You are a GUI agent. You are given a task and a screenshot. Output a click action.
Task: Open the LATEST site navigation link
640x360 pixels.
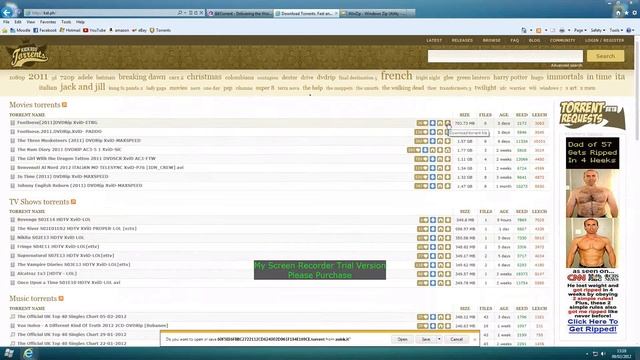434,40
